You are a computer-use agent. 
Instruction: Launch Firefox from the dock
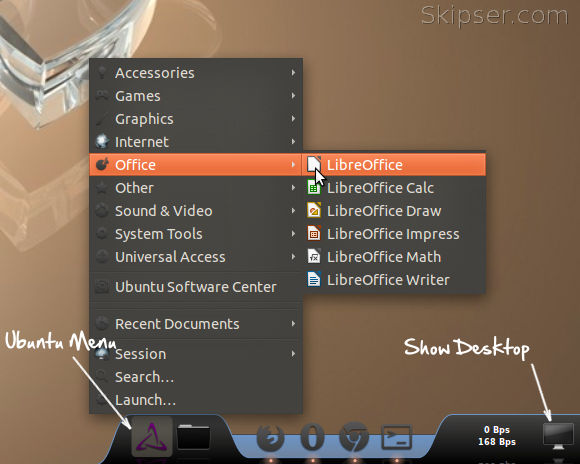pyautogui.click(x=270, y=437)
